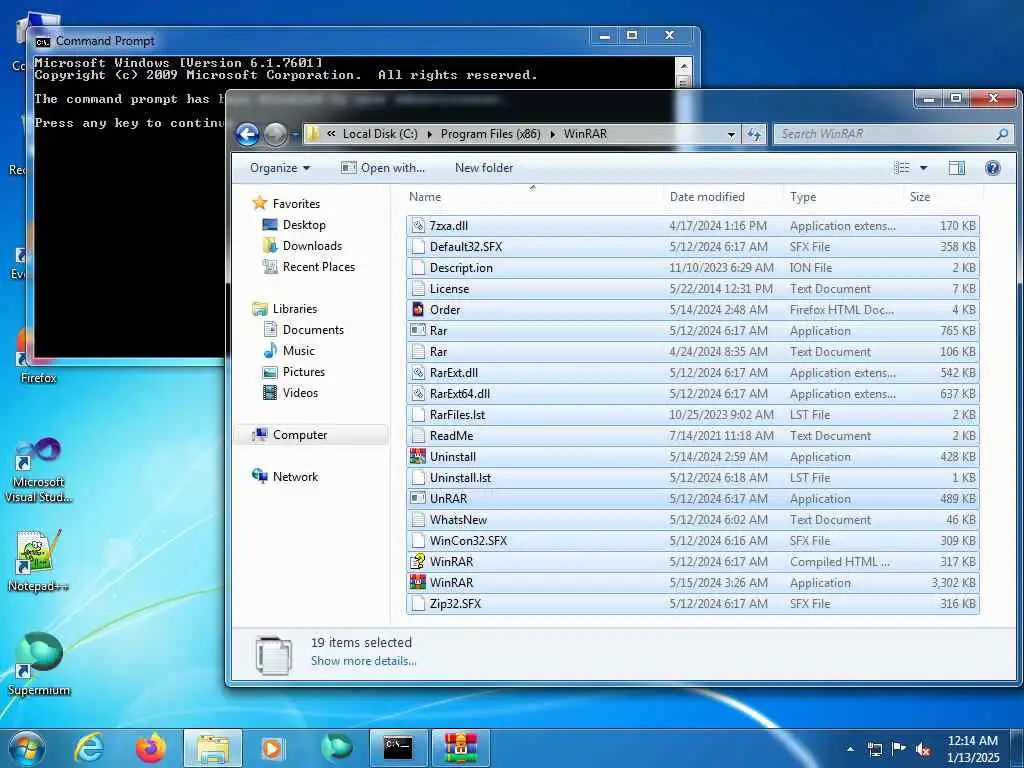Open Supermium from the taskbar

click(x=336, y=748)
